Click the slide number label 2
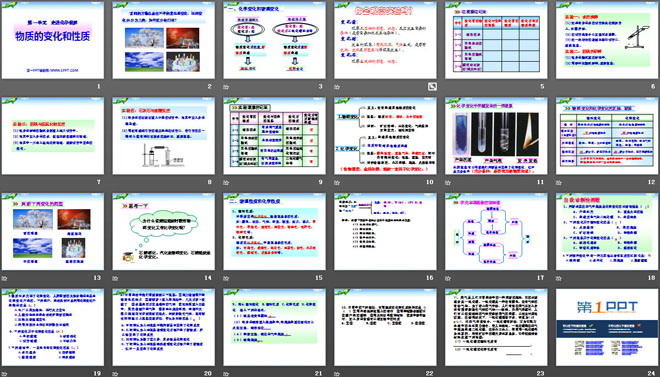Screen dimensions: 660x377 point(210,87)
